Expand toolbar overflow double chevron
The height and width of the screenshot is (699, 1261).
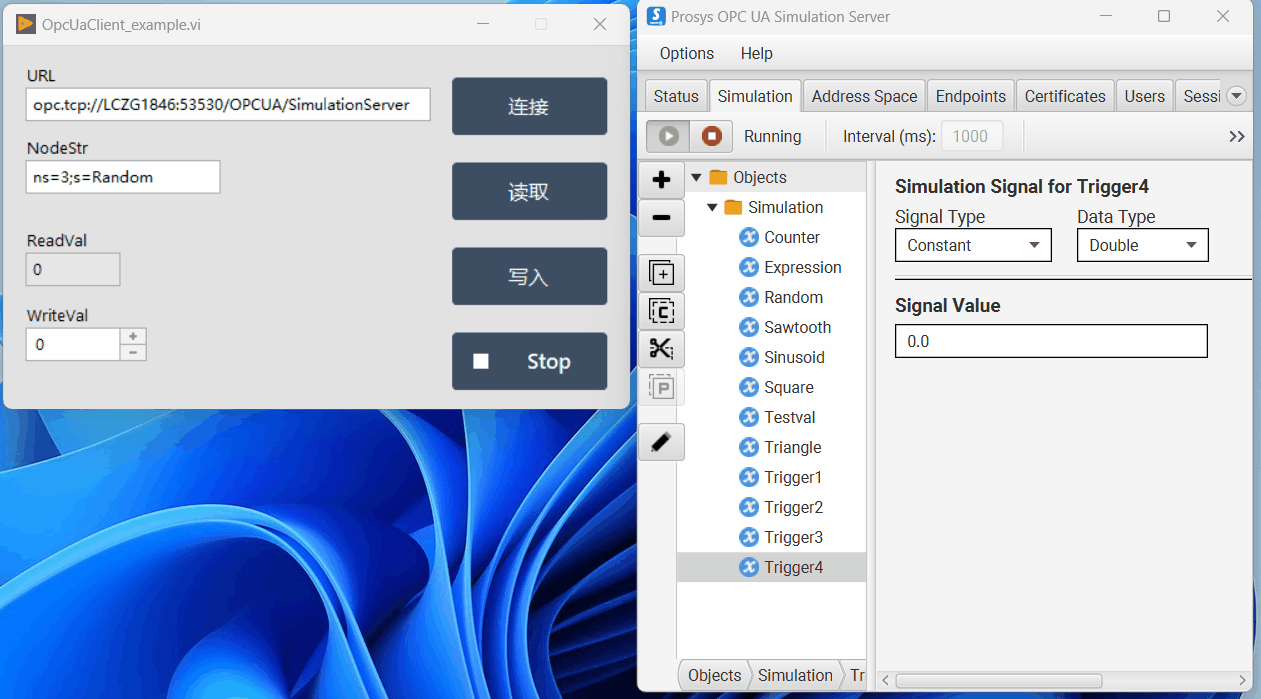coord(1237,136)
